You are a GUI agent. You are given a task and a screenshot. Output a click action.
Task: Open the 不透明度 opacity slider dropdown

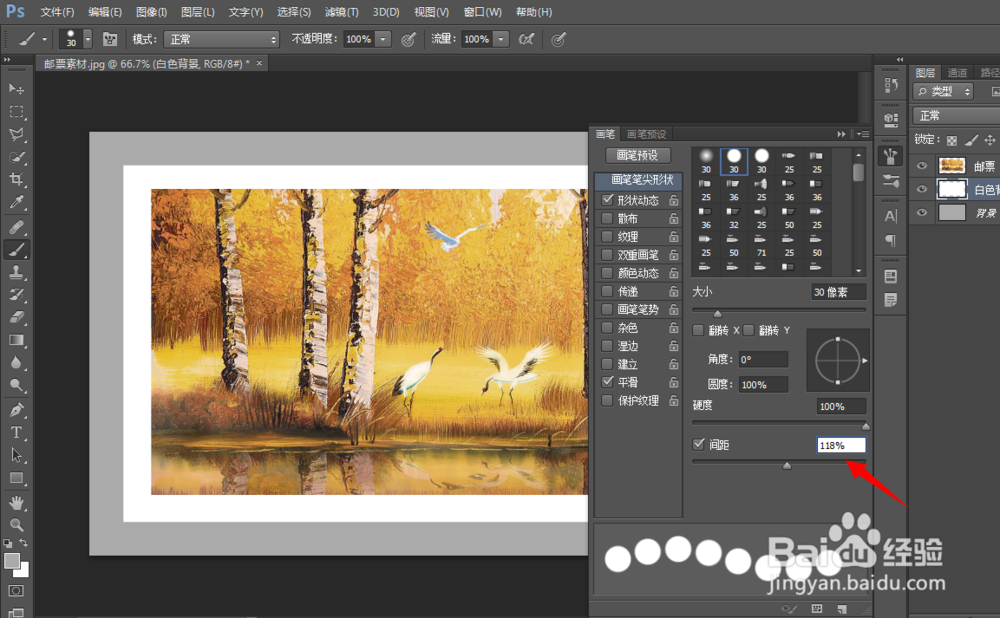383,40
